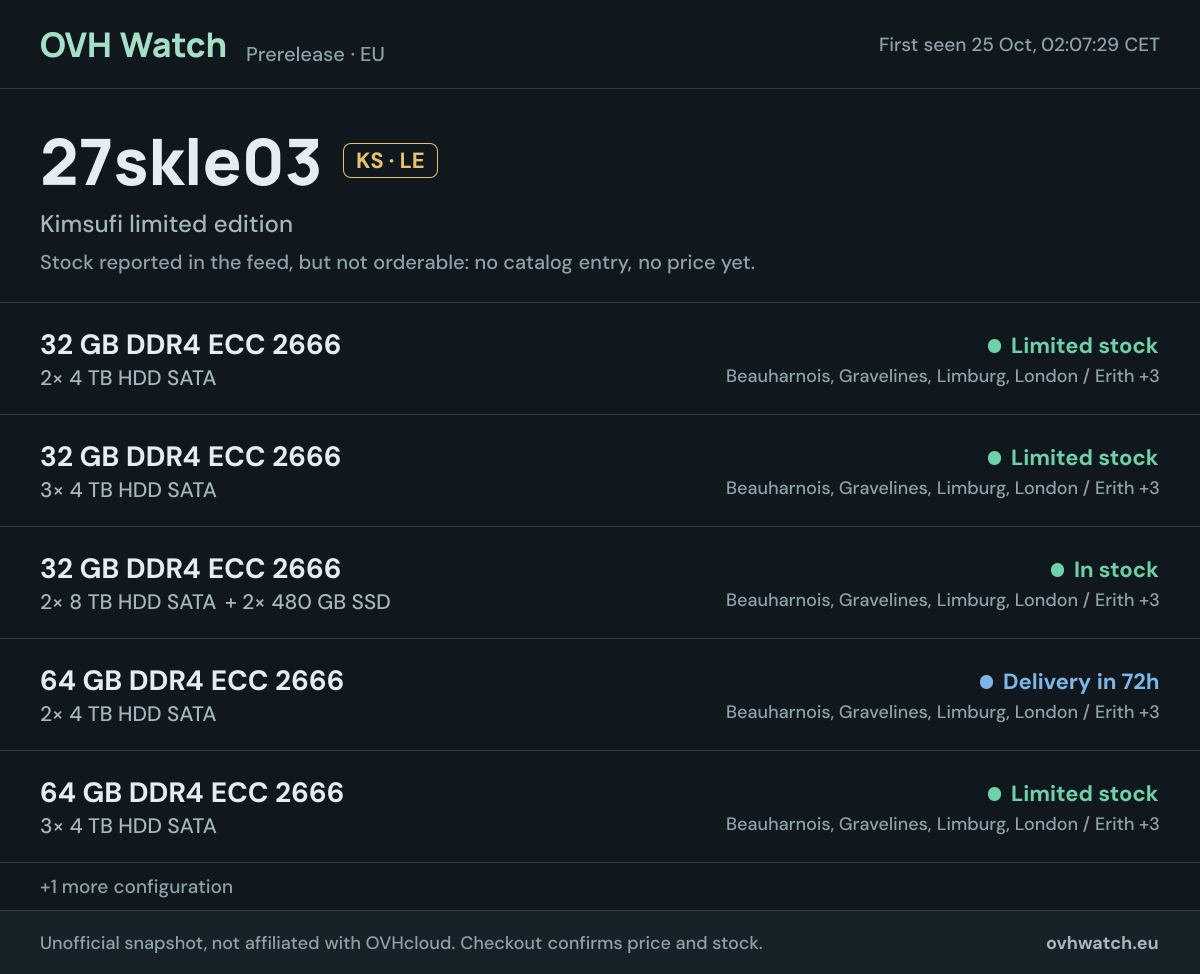Click the First seen 25 Oct timestamp

coord(1019,45)
